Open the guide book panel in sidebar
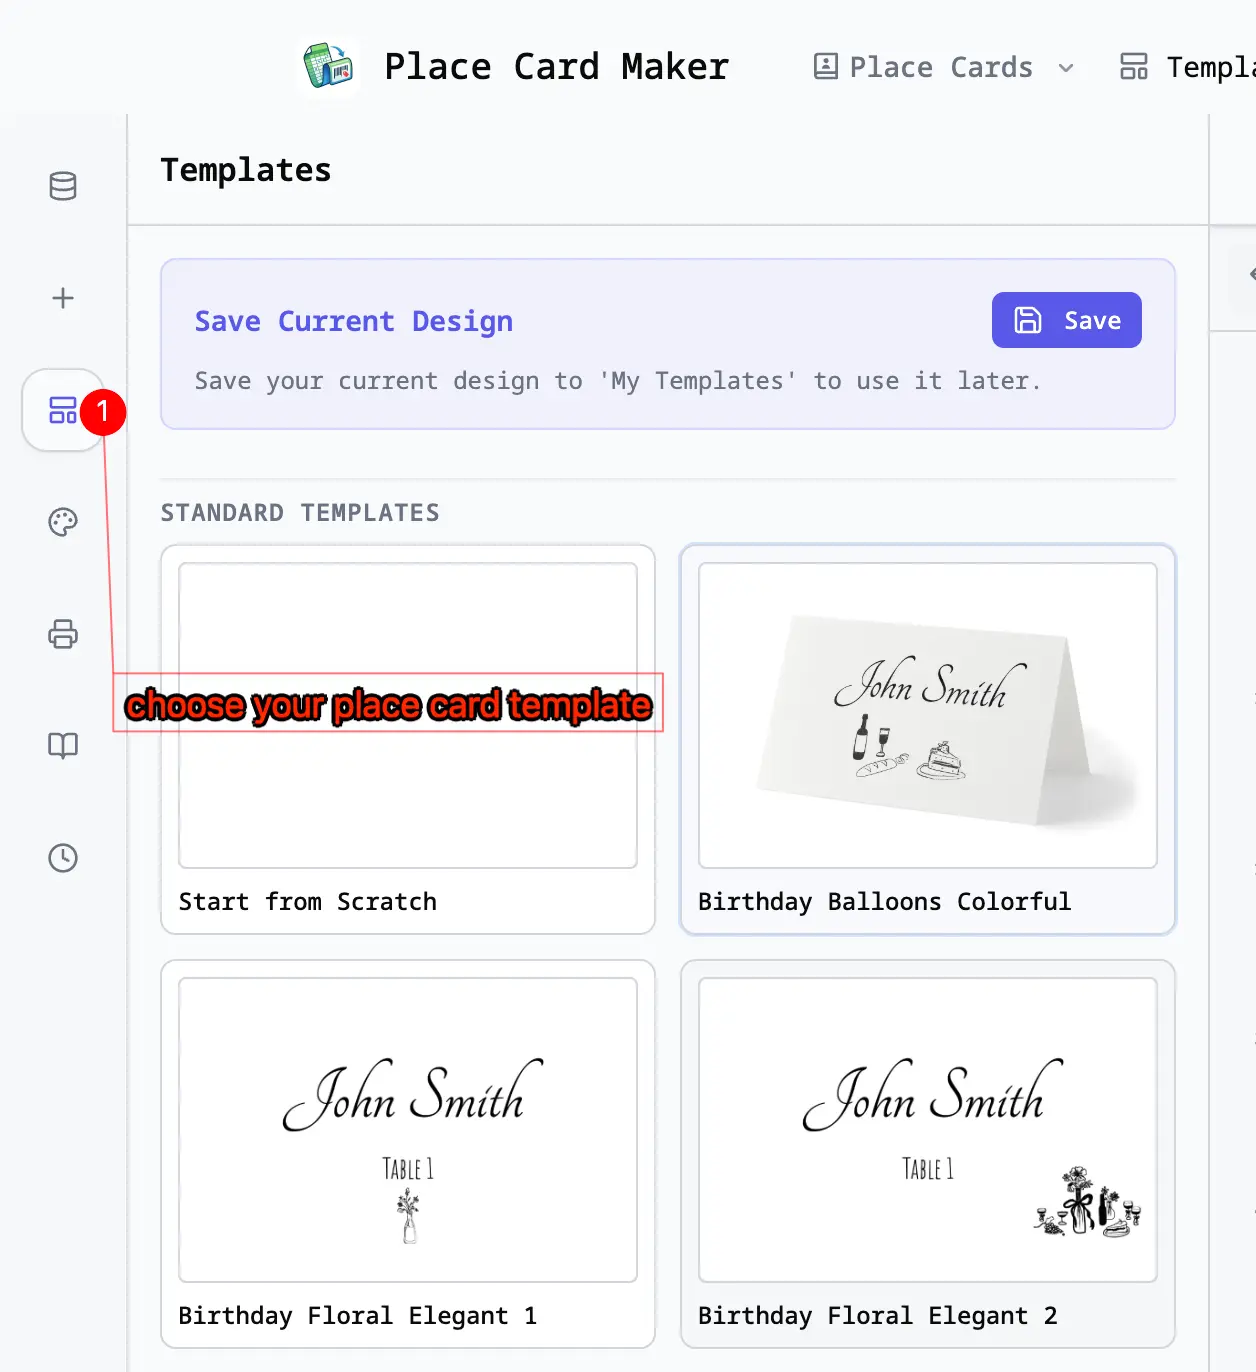This screenshot has height=1372, width=1256. point(63,745)
